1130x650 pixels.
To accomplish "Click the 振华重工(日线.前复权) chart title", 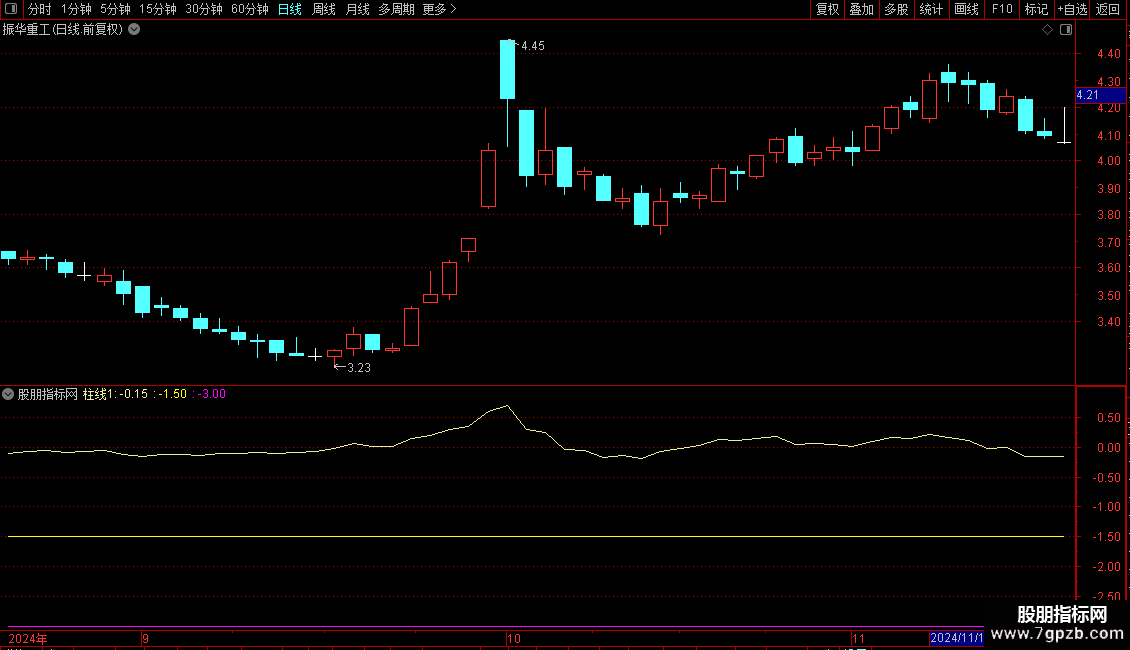I will tap(63, 30).
